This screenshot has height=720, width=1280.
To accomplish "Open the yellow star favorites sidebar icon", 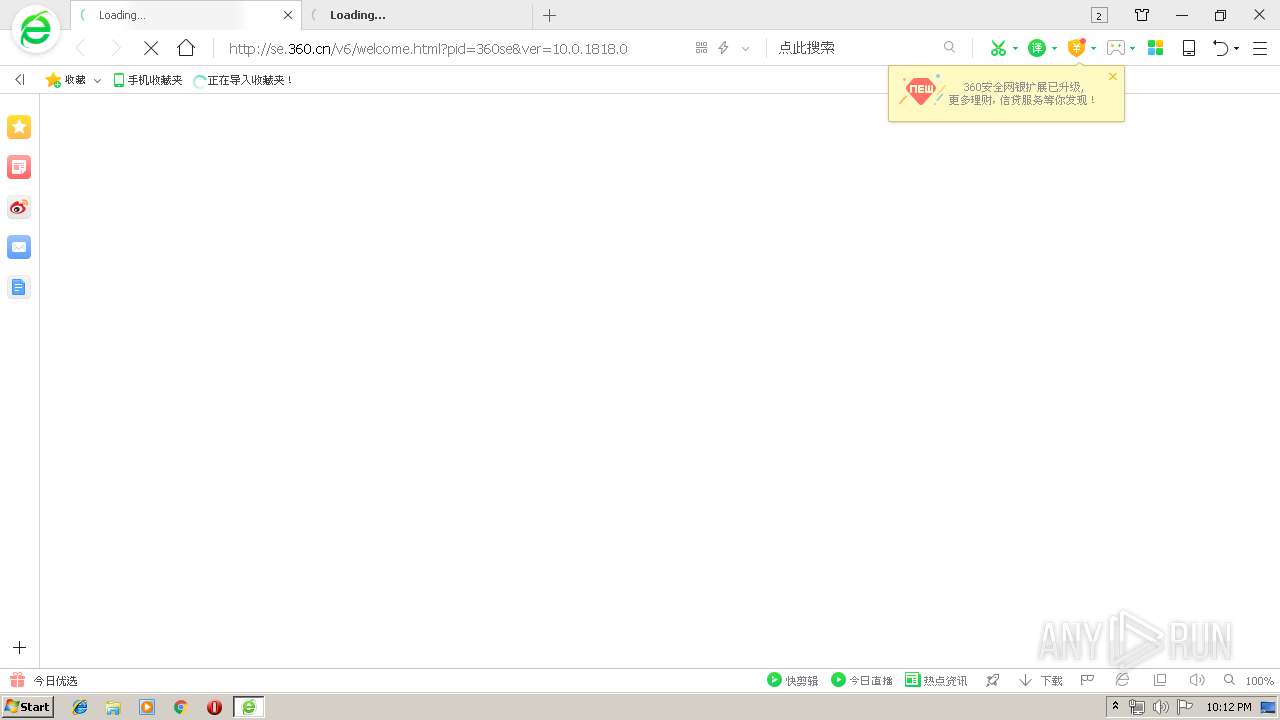I will pyautogui.click(x=19, y=127).
